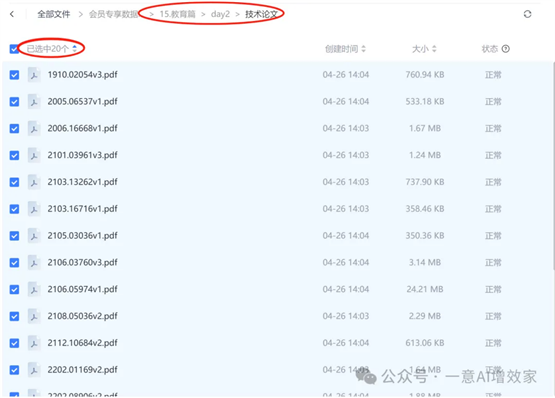Click the vertical scrollbar of file list
This screenshot has width=555, height=398.
(553, 166)
